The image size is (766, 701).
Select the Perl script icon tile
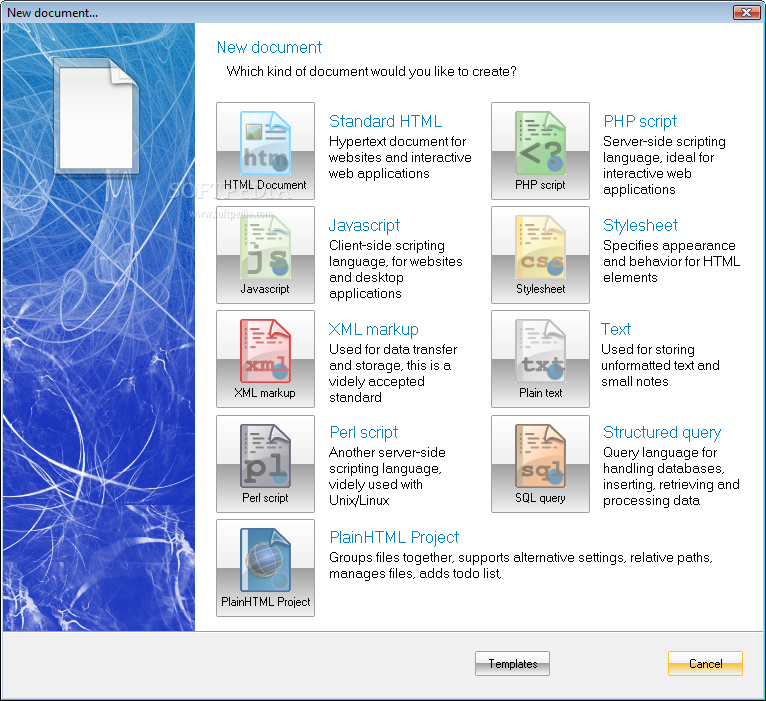click(265, 464)
